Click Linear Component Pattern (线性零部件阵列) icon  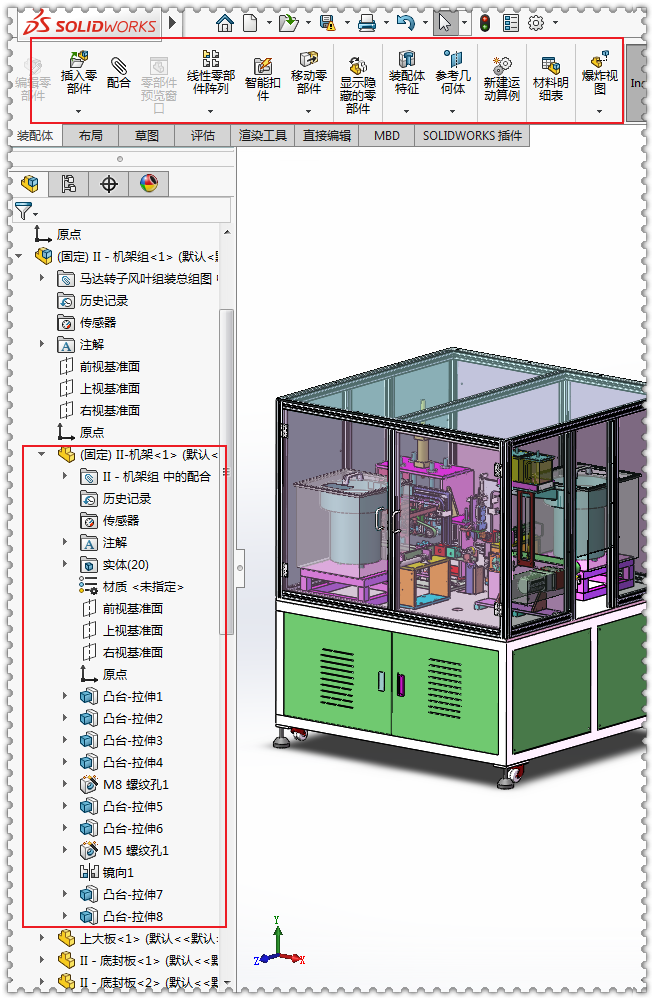[x=210, y=60]
